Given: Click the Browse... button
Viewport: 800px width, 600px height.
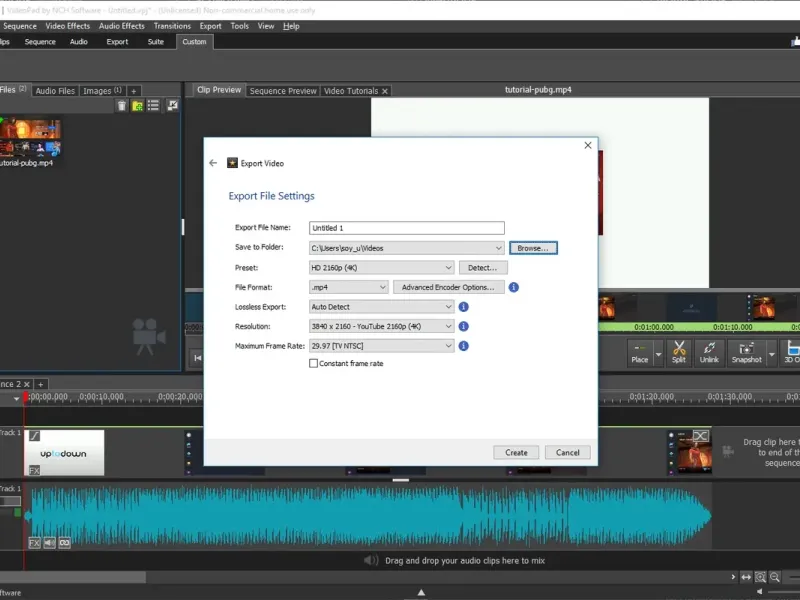Looking at the screenshot, I should point(533,248).
